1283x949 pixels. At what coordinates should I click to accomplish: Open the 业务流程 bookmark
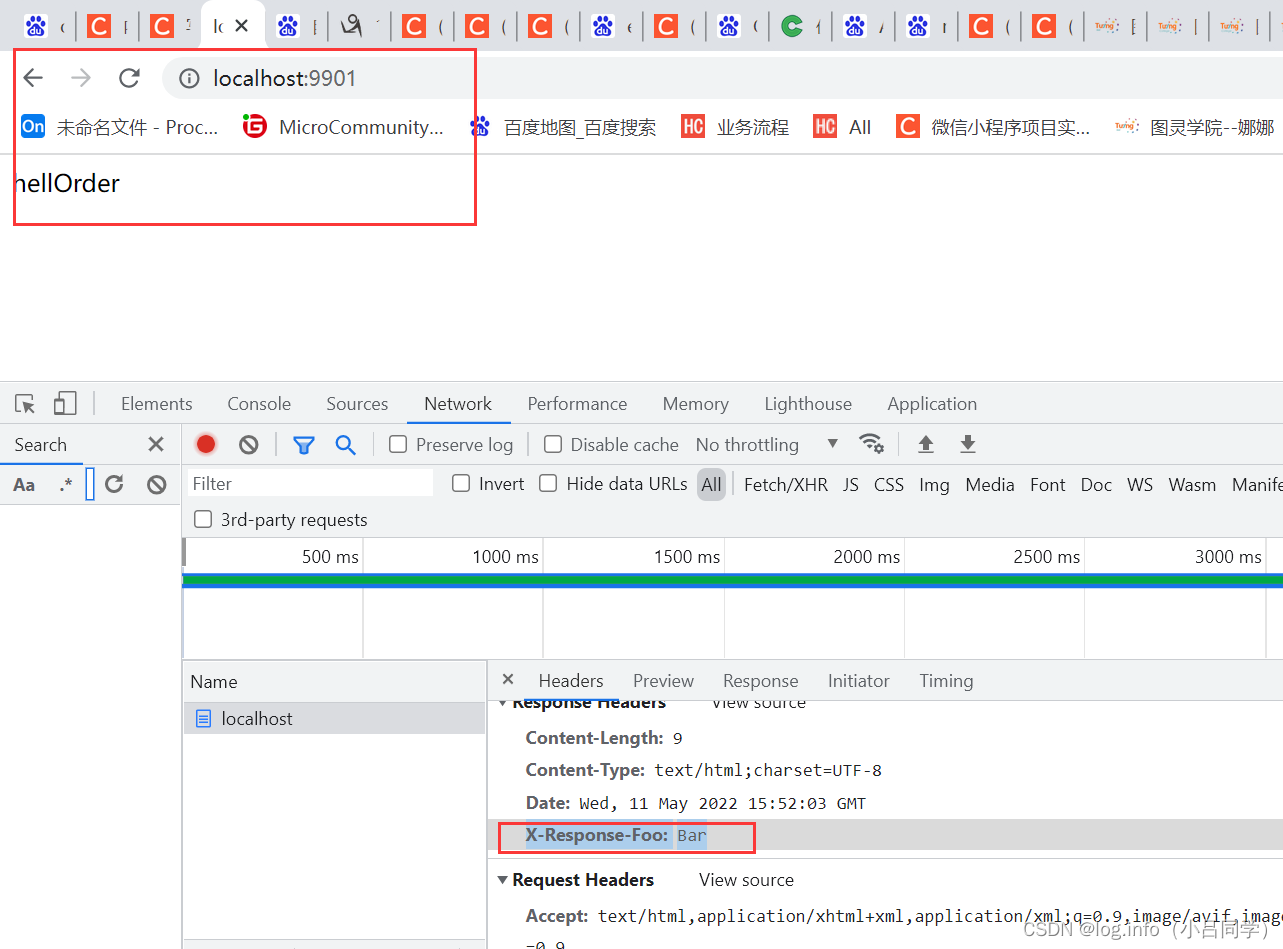tap(735, 127)
